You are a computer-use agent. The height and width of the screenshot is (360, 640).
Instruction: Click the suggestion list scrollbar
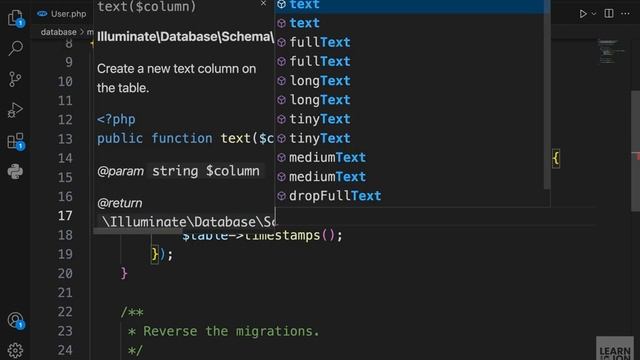pyautogui.click(x=547, y=95)
